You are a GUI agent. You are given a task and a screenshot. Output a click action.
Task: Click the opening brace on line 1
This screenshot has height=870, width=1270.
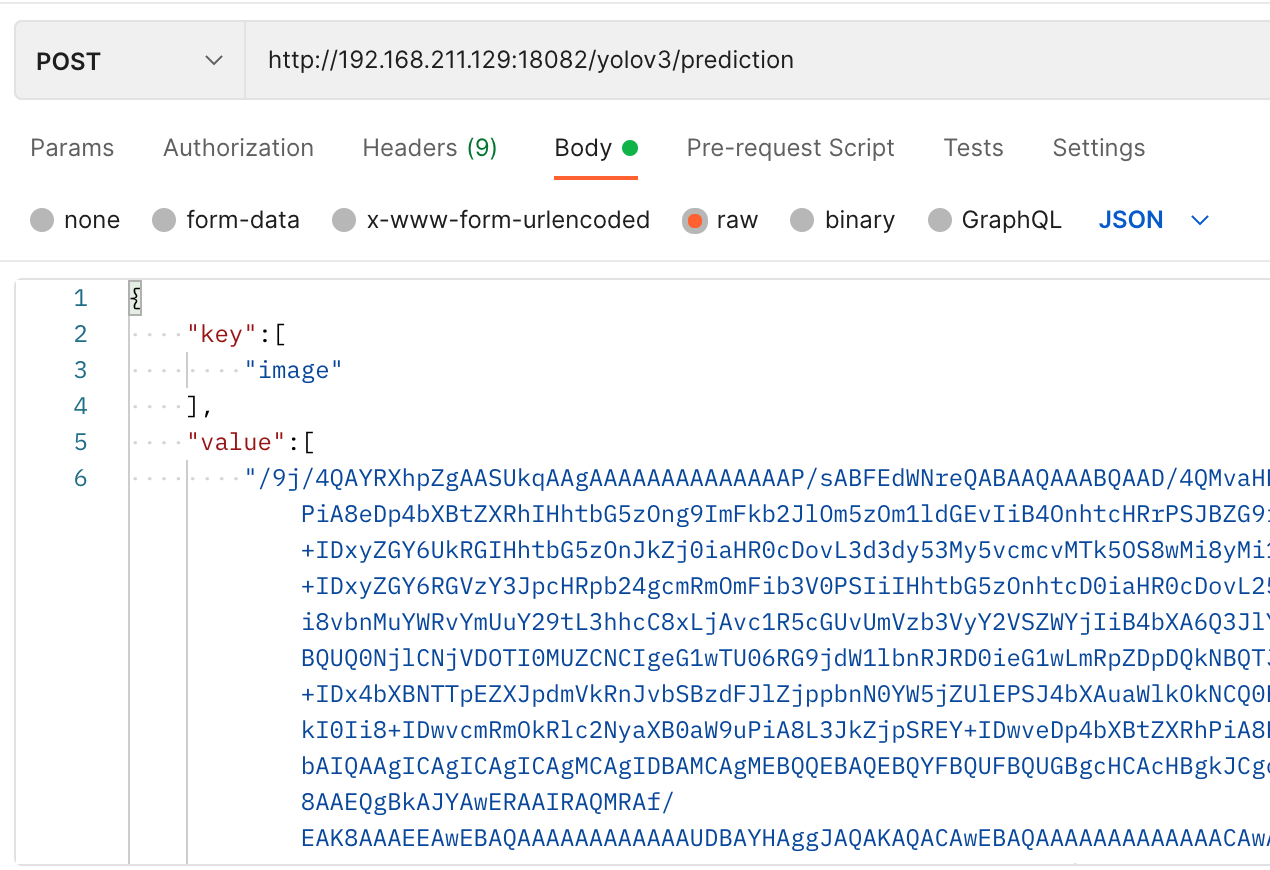pyautogui.click(x=135, y=298)
